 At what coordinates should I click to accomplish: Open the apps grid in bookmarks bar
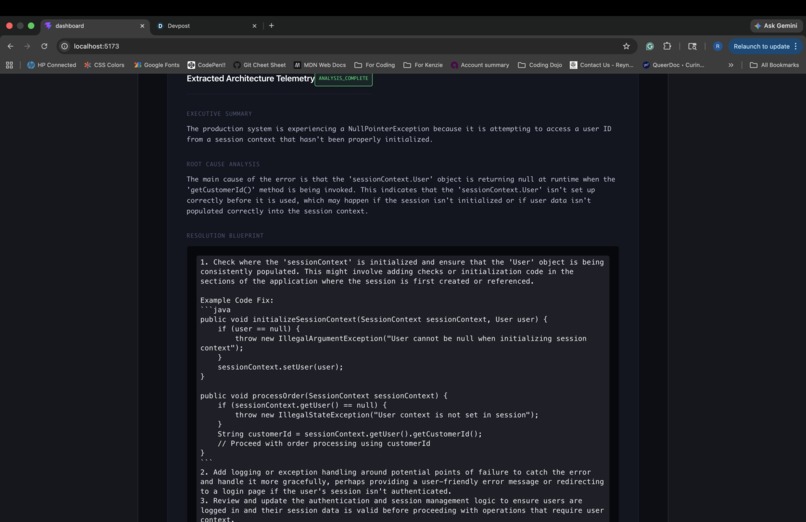click(9, 65)
